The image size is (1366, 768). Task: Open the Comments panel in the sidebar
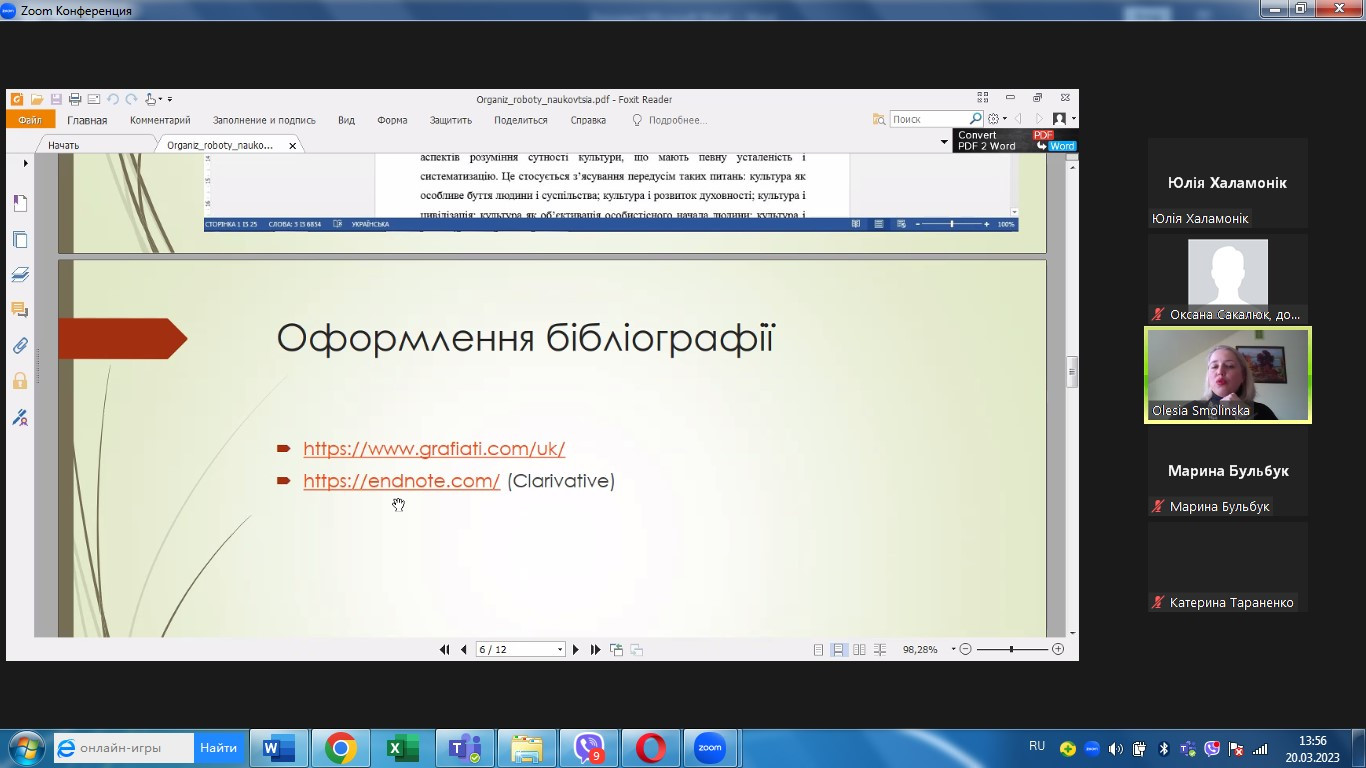[20, 310]
